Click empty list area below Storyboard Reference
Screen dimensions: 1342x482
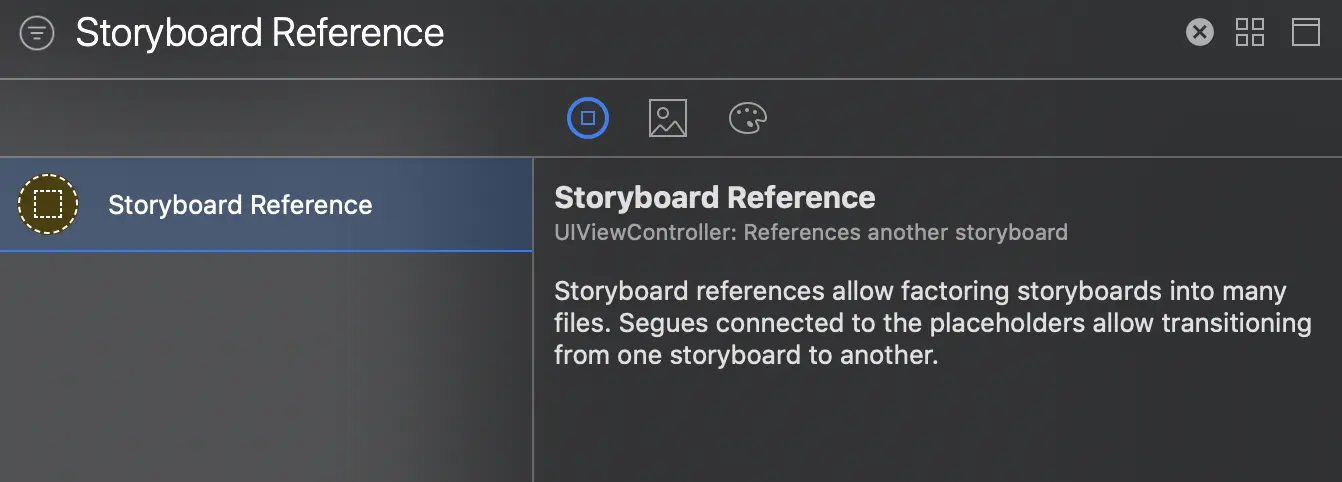pos(265,370)
